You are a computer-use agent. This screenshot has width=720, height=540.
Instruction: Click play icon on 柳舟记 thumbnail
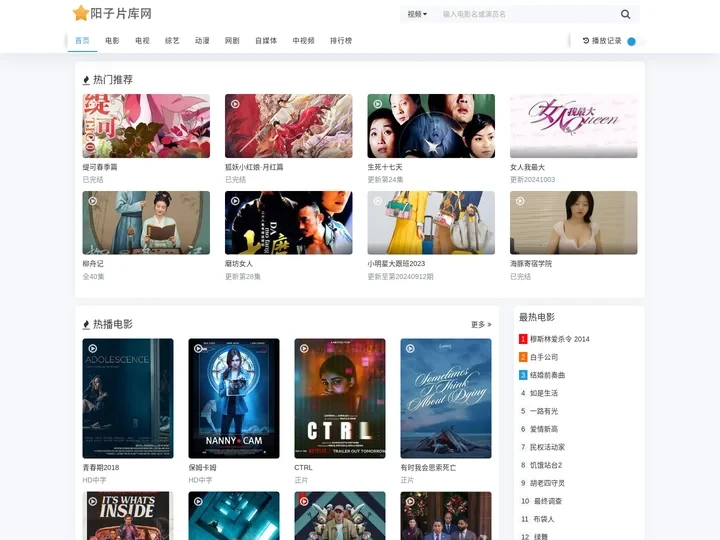click(93, 201)
